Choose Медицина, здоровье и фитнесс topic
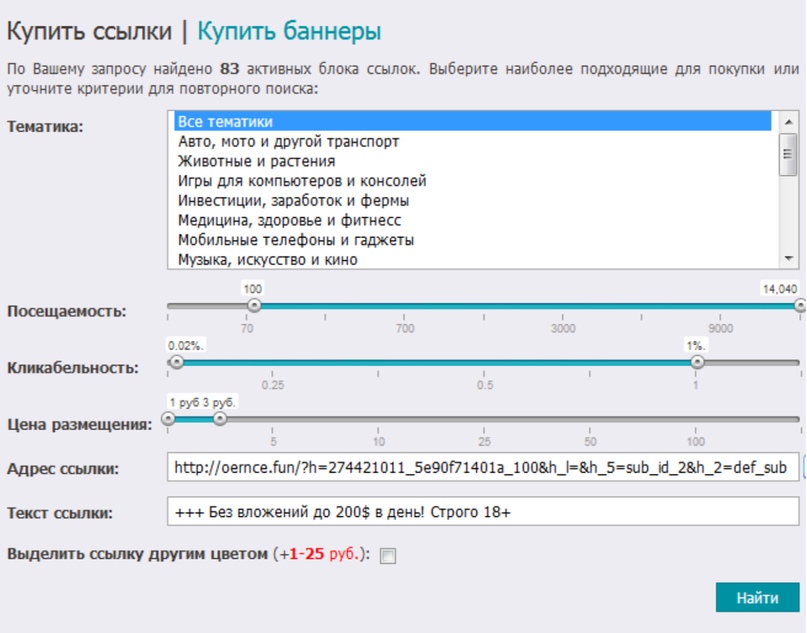807x633 pixels. (289, 221)
